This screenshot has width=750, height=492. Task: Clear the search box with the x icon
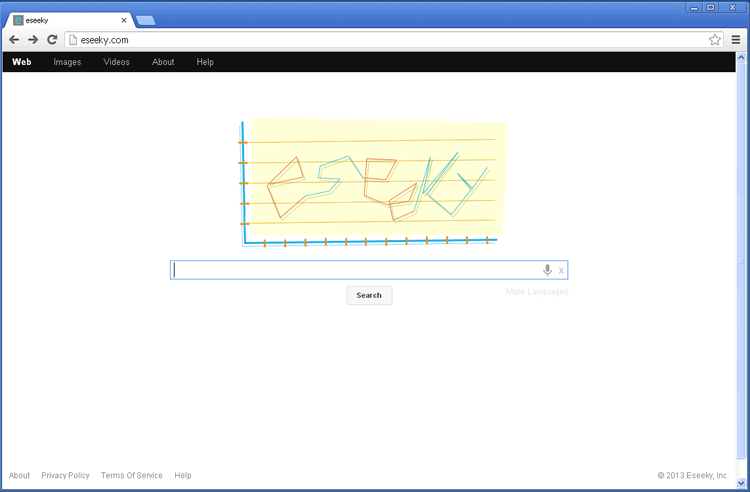[x=561, y=270]
